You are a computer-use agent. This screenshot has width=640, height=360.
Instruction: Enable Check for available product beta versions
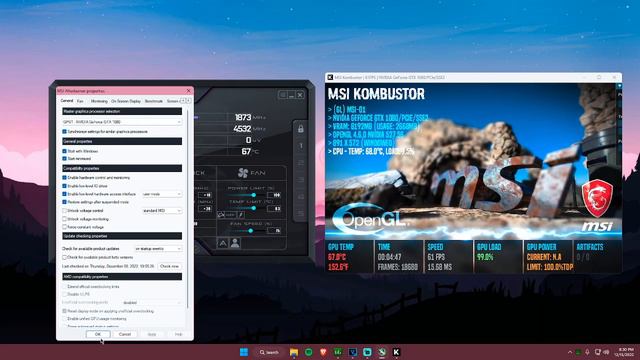click(x=64, y=258)
